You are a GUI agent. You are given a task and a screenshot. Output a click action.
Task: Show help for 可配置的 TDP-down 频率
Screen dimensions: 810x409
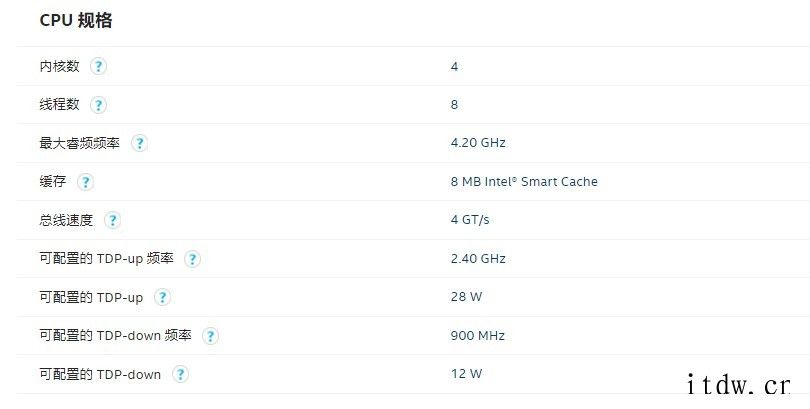pyautogui.click(x=210, y=336)
